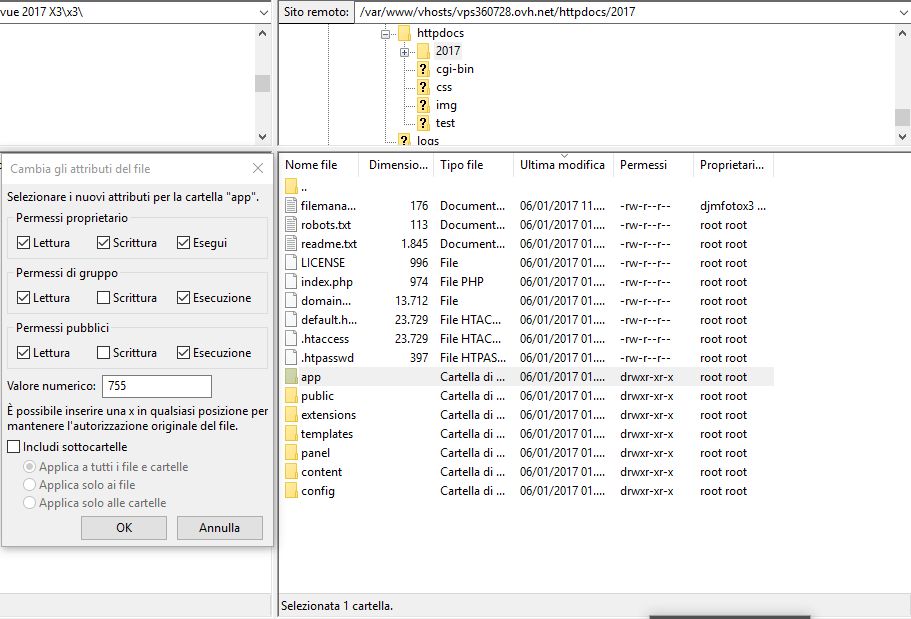Click the httpdocs folder icon in remote tree
Image resolution: width=911 pixels, height=619 pixels.
[x=404, y=33]
